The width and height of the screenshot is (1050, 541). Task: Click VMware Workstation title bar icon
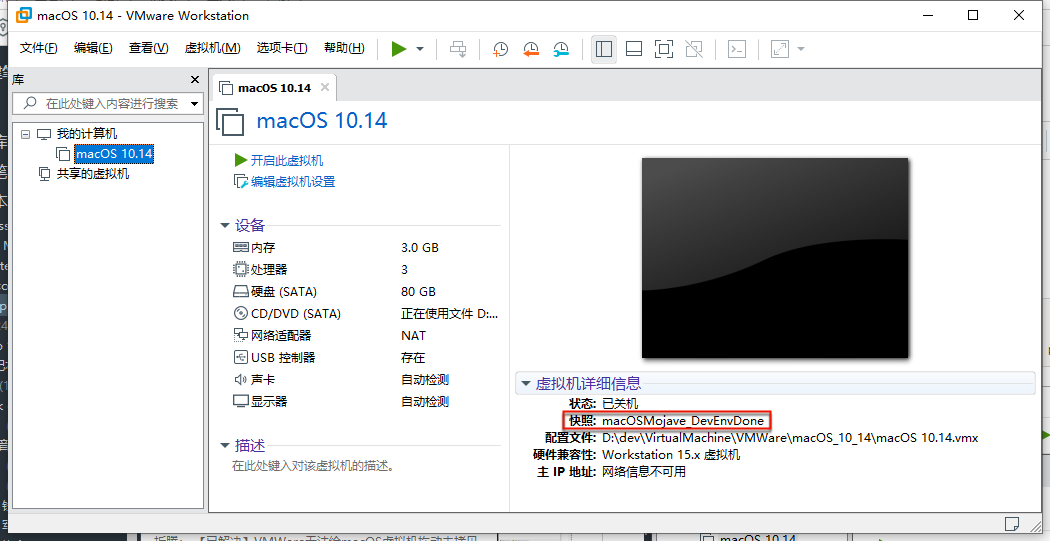23,15
